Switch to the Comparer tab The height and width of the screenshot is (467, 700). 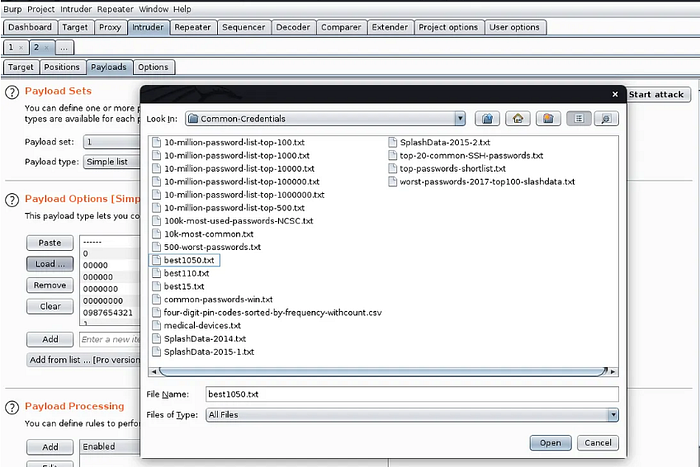click(x=341, y=27)
